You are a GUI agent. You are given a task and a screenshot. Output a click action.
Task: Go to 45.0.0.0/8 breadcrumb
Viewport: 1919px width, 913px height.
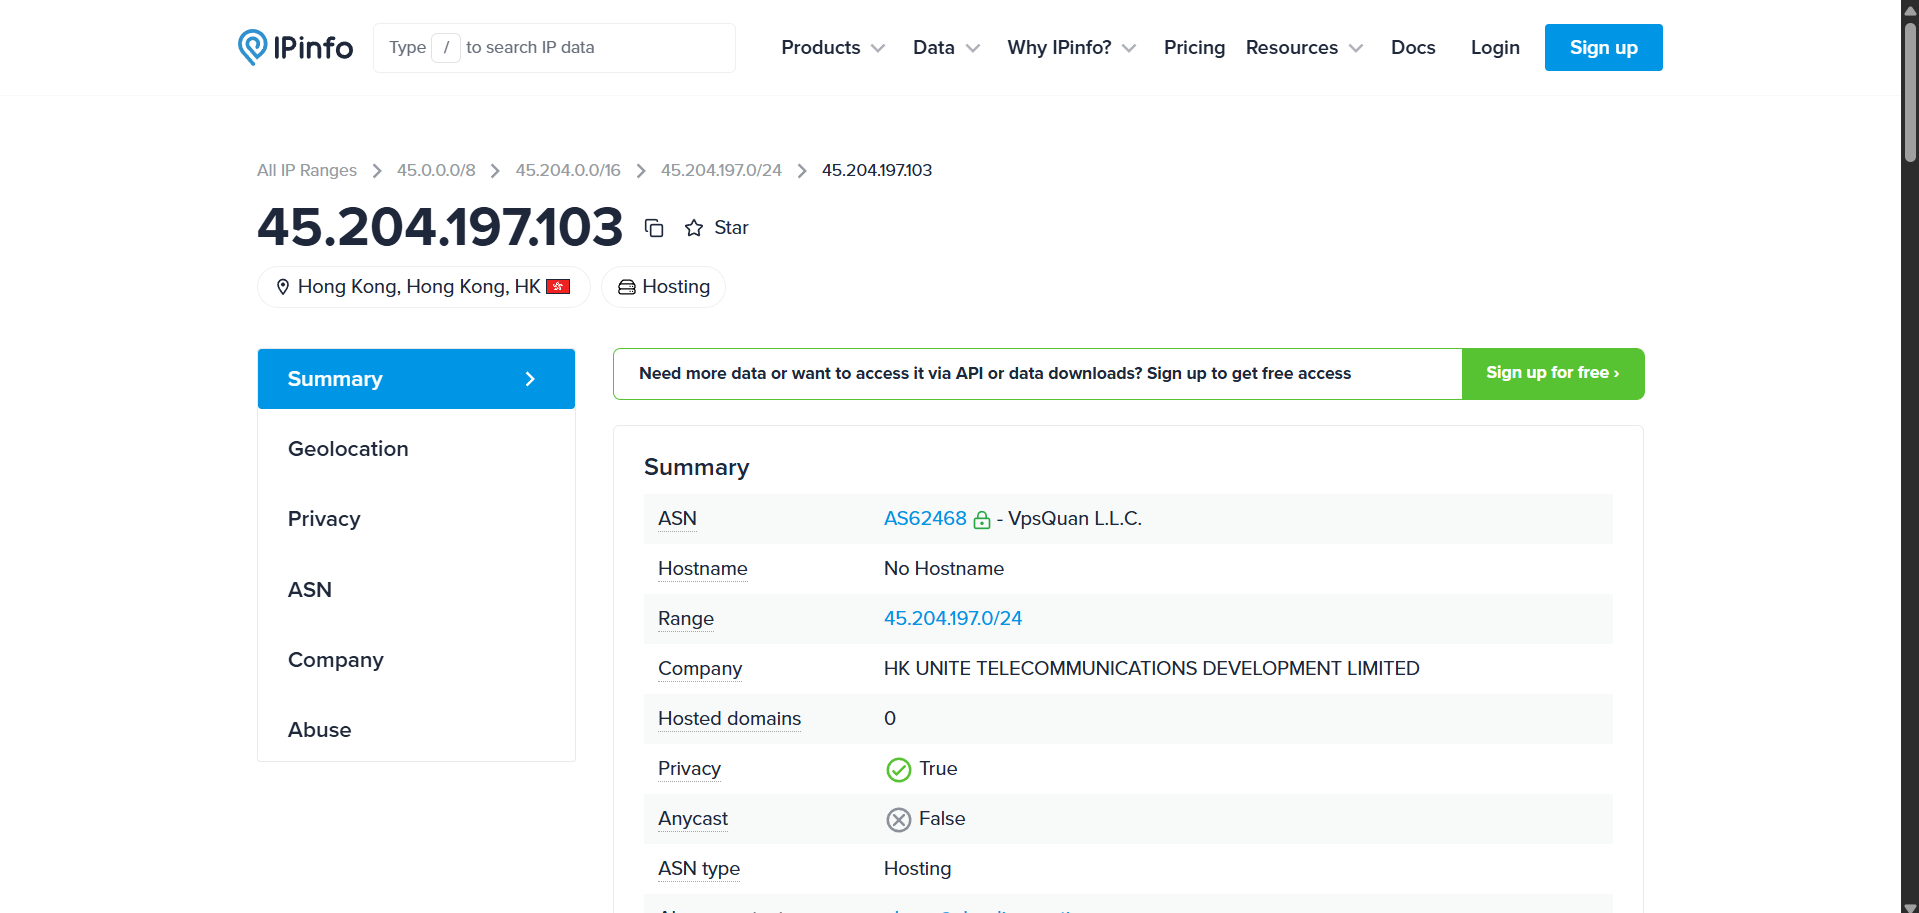(x=436, y=170)
